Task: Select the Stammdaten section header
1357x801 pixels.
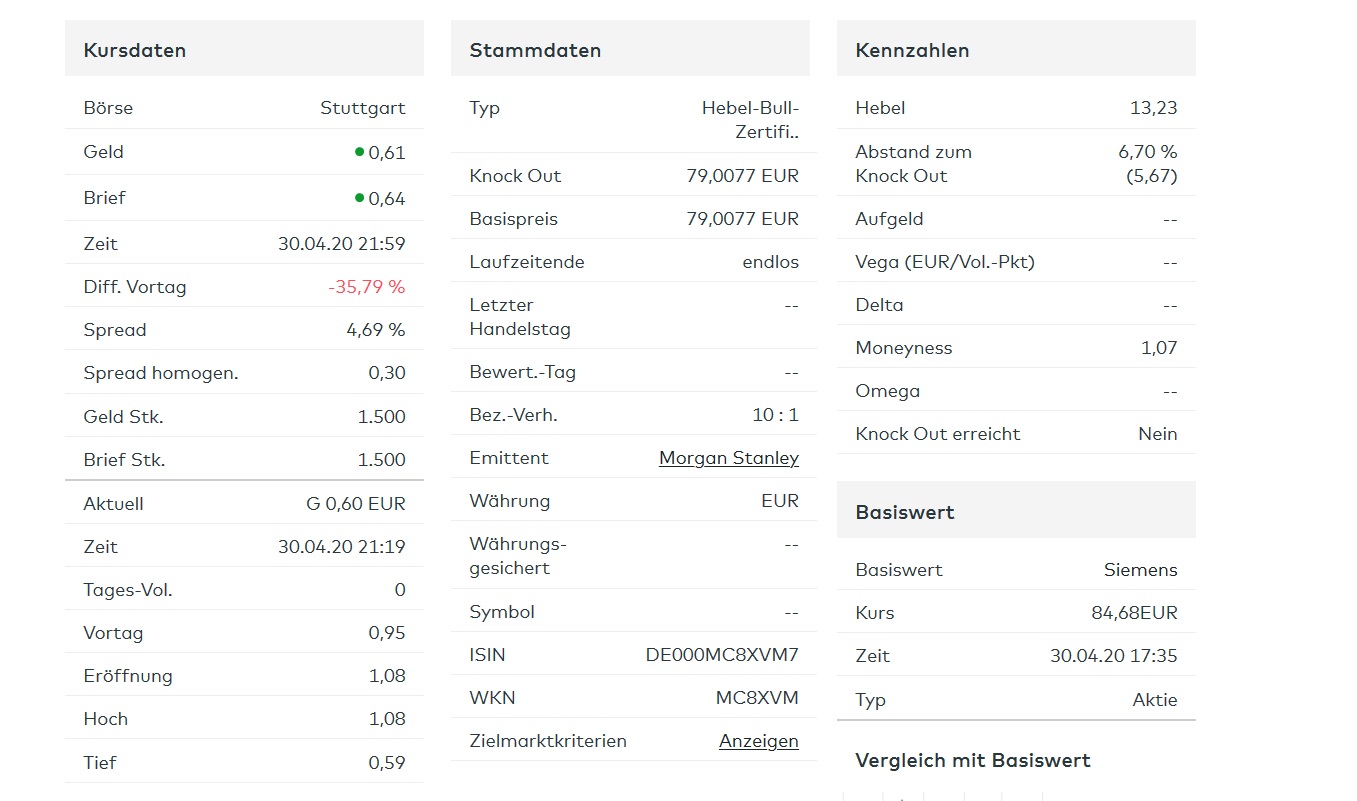Action: (x=535, y=50)
